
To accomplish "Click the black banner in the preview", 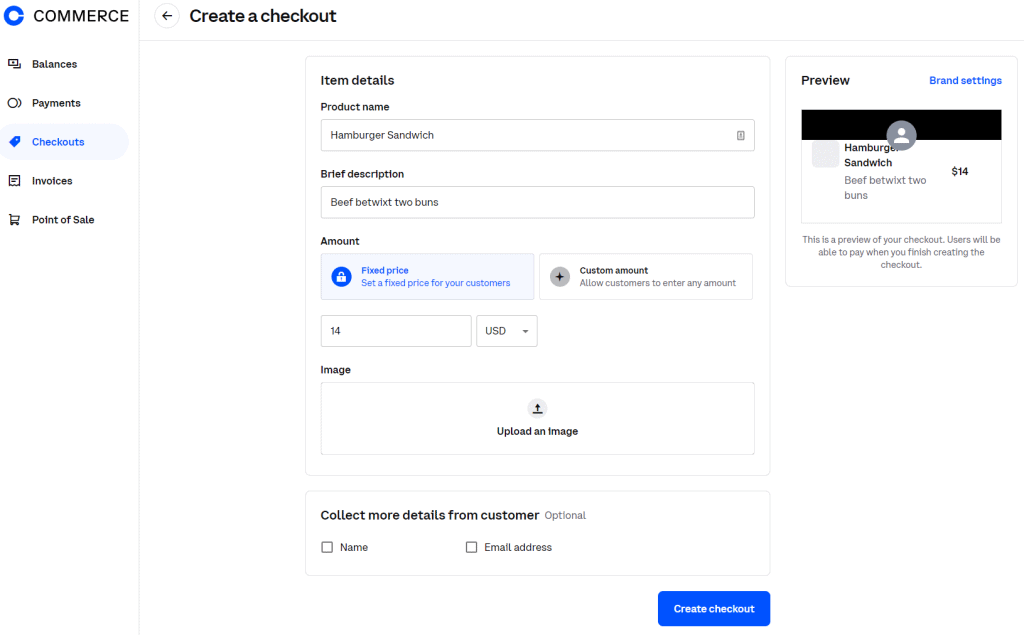I will coord(901,125).
